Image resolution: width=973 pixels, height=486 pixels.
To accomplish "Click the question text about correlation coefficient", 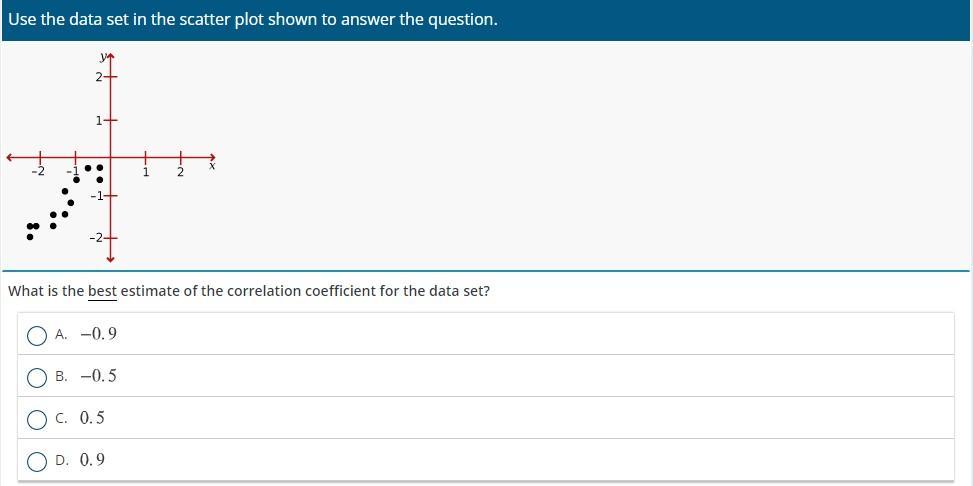I will 249,292.
